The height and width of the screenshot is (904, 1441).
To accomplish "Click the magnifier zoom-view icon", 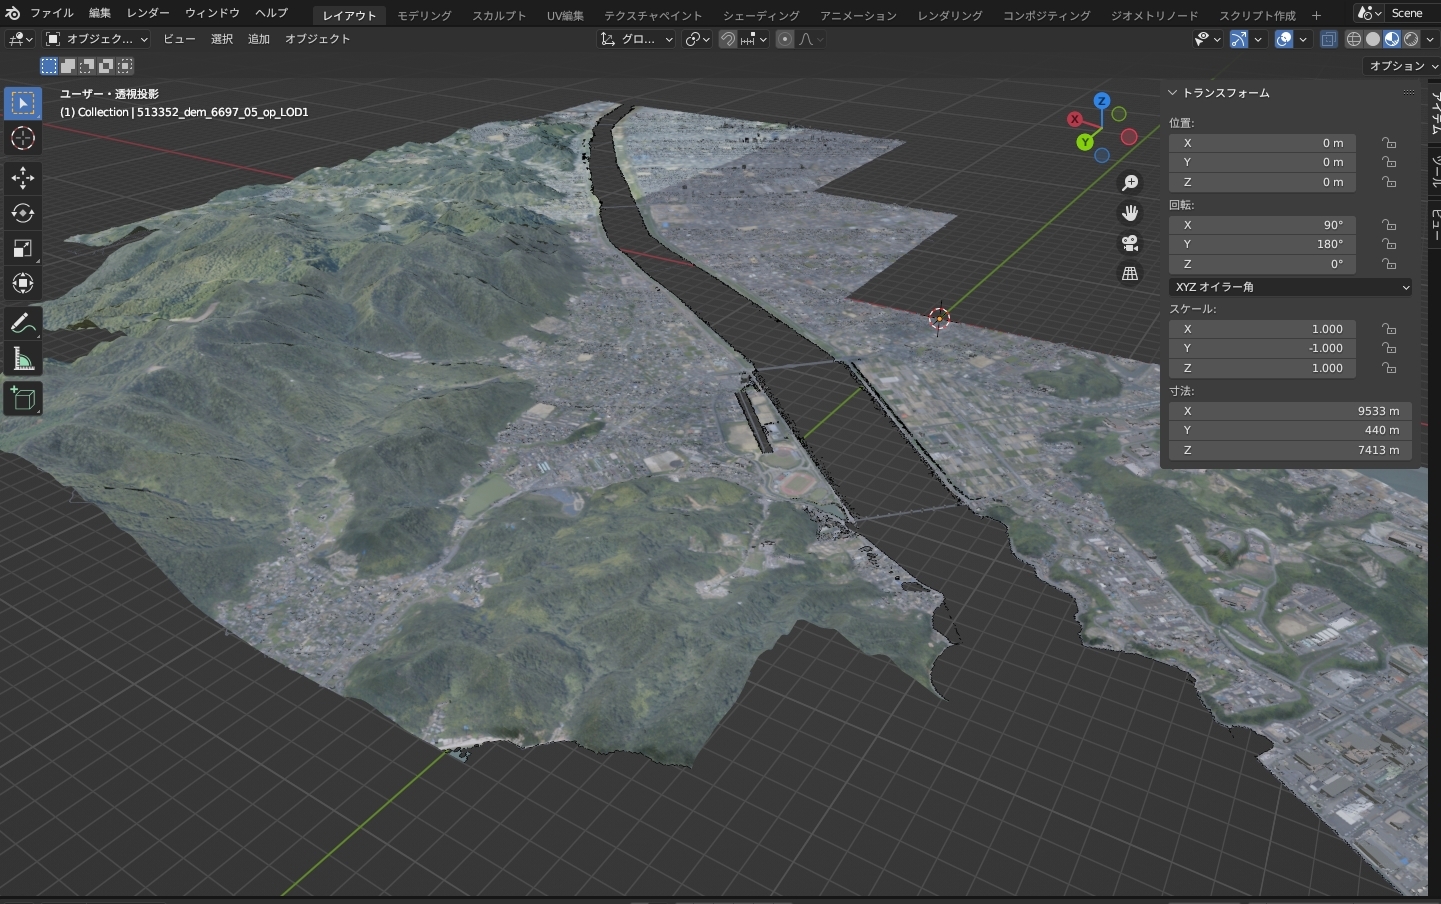I will pos(1130,183).
